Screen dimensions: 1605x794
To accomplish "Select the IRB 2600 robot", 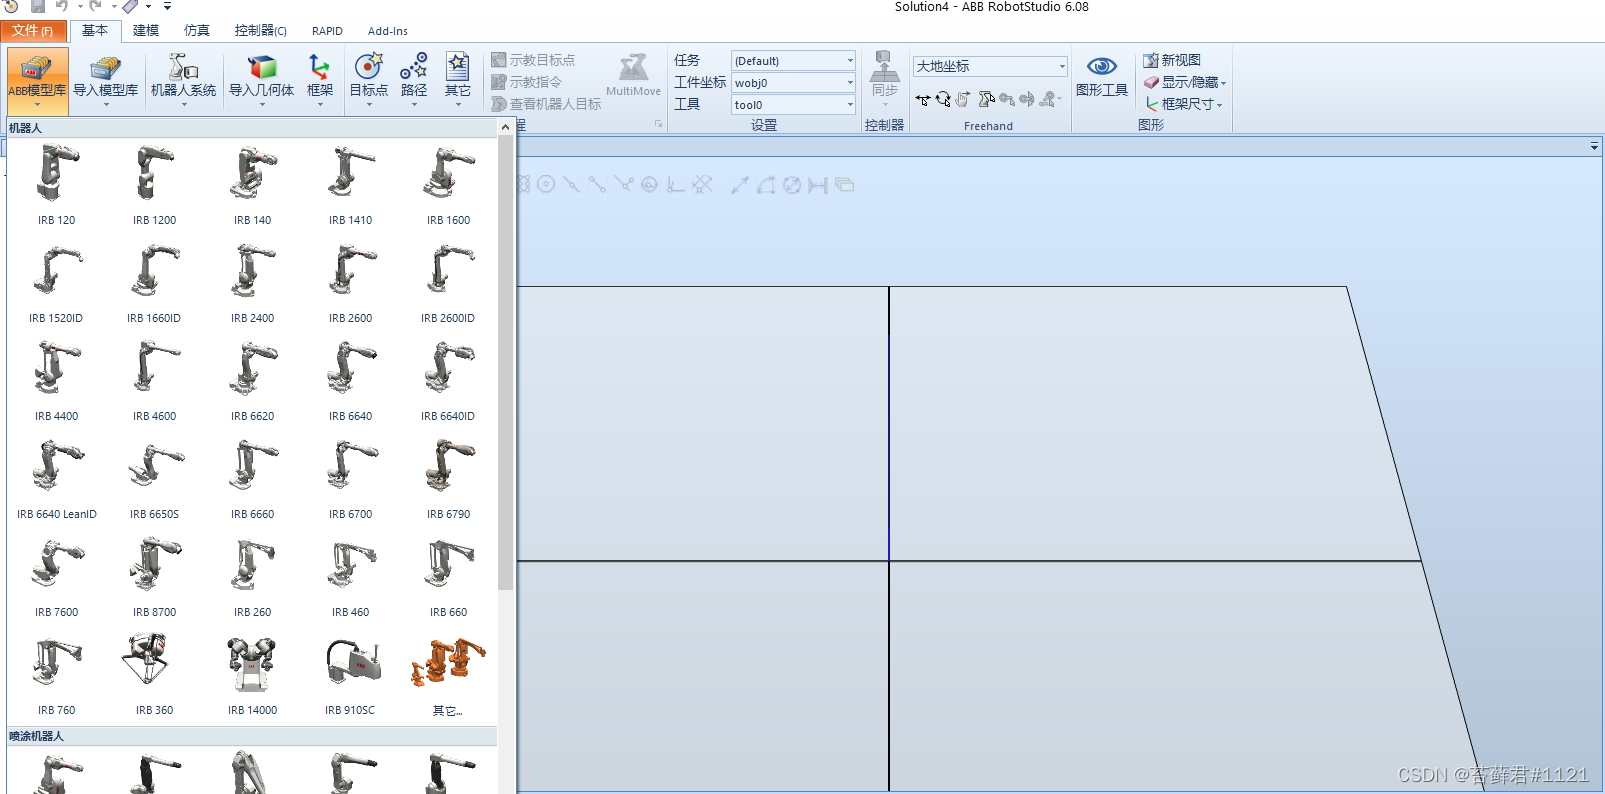I will pos(351,282).
